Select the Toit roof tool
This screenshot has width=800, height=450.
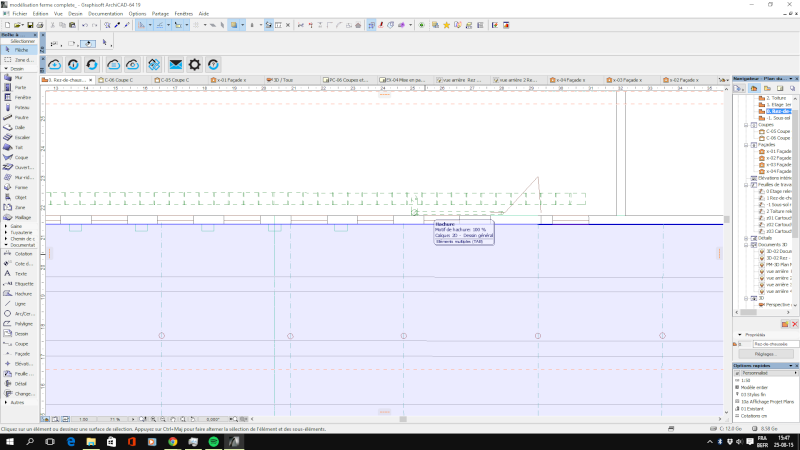click(19, 147)
